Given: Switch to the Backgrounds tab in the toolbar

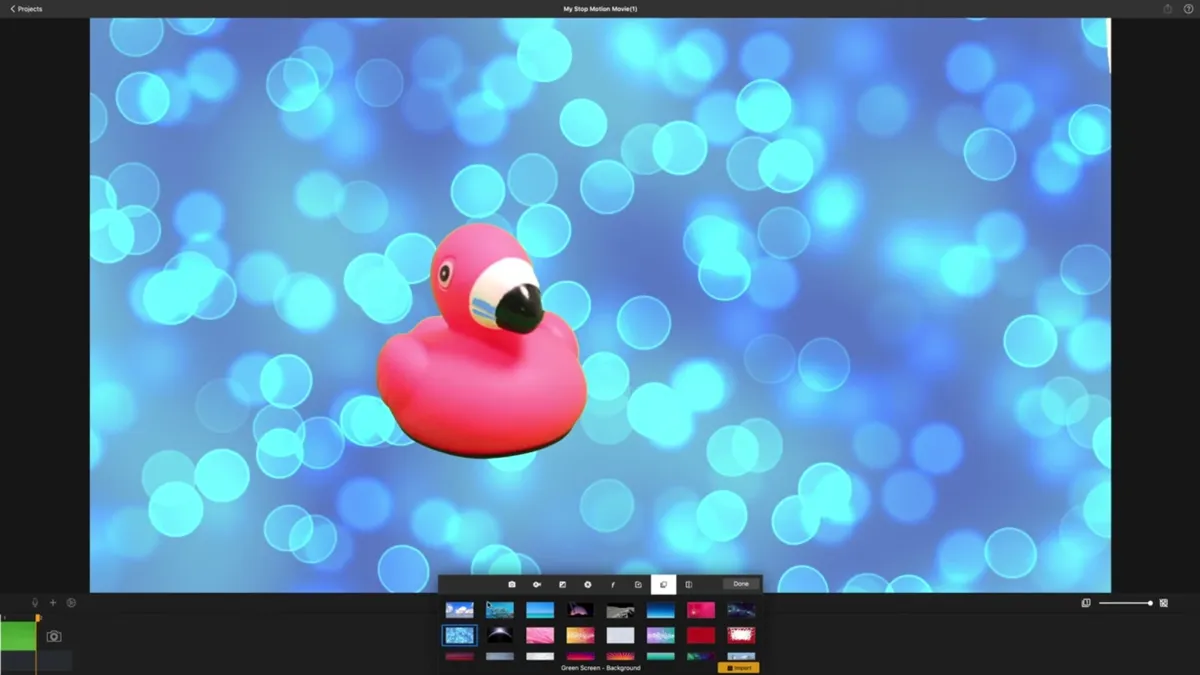Looking at the screenshot, I should click(663, 584).
